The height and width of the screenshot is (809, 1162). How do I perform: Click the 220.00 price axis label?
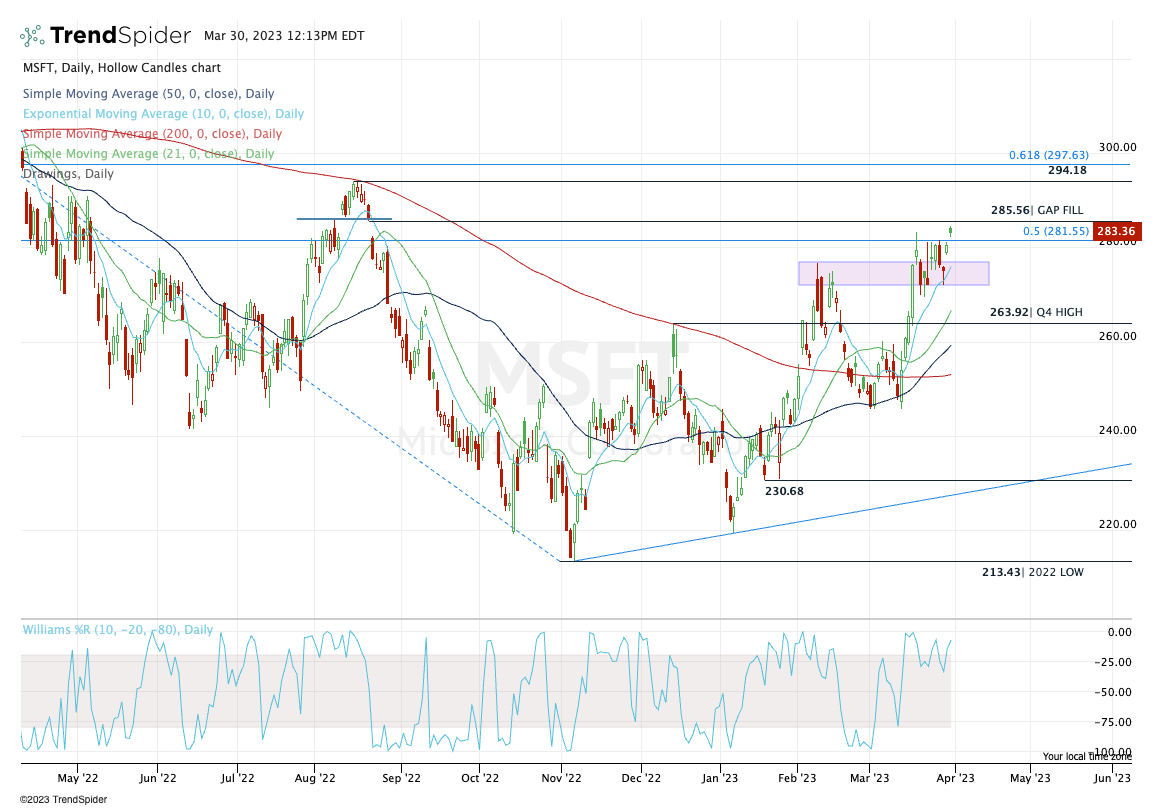coord(1118,524)
